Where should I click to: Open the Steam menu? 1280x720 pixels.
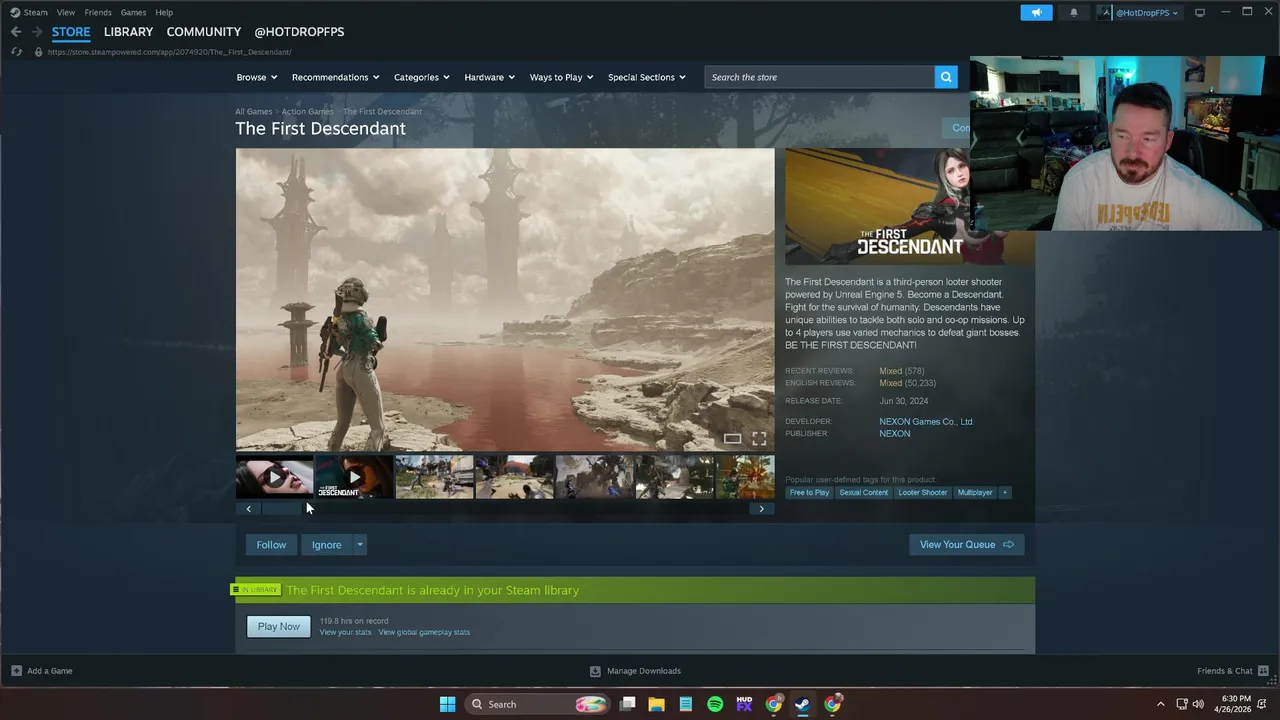click(29, 12)
